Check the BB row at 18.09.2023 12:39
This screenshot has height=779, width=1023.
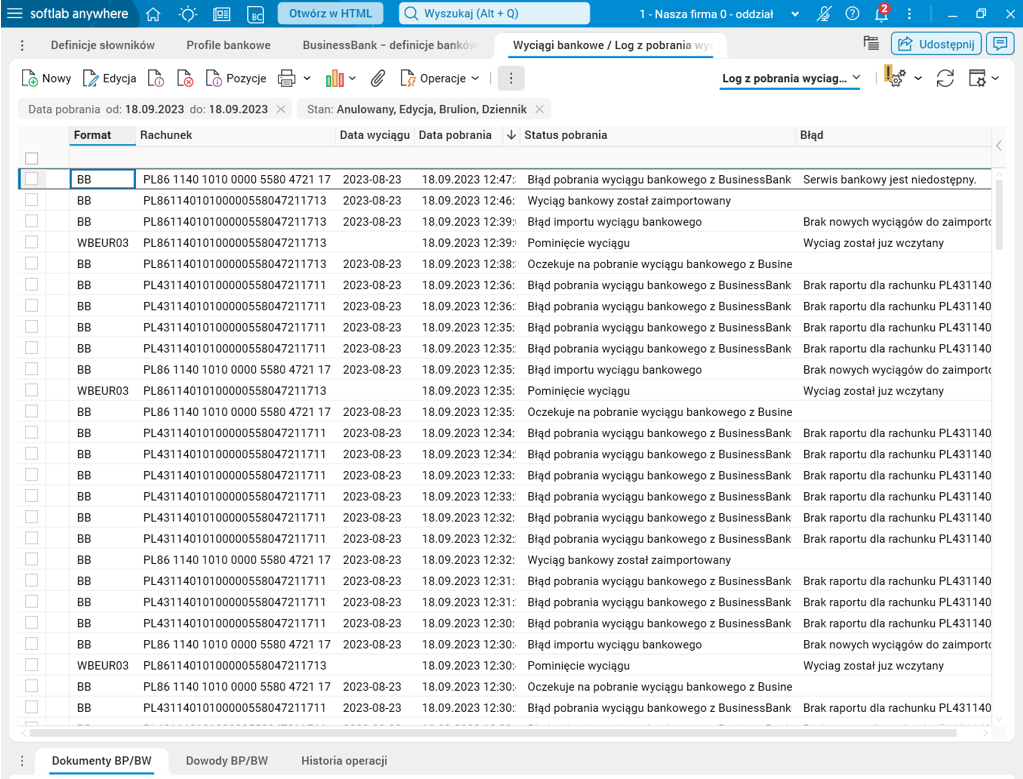pos(31,221)
